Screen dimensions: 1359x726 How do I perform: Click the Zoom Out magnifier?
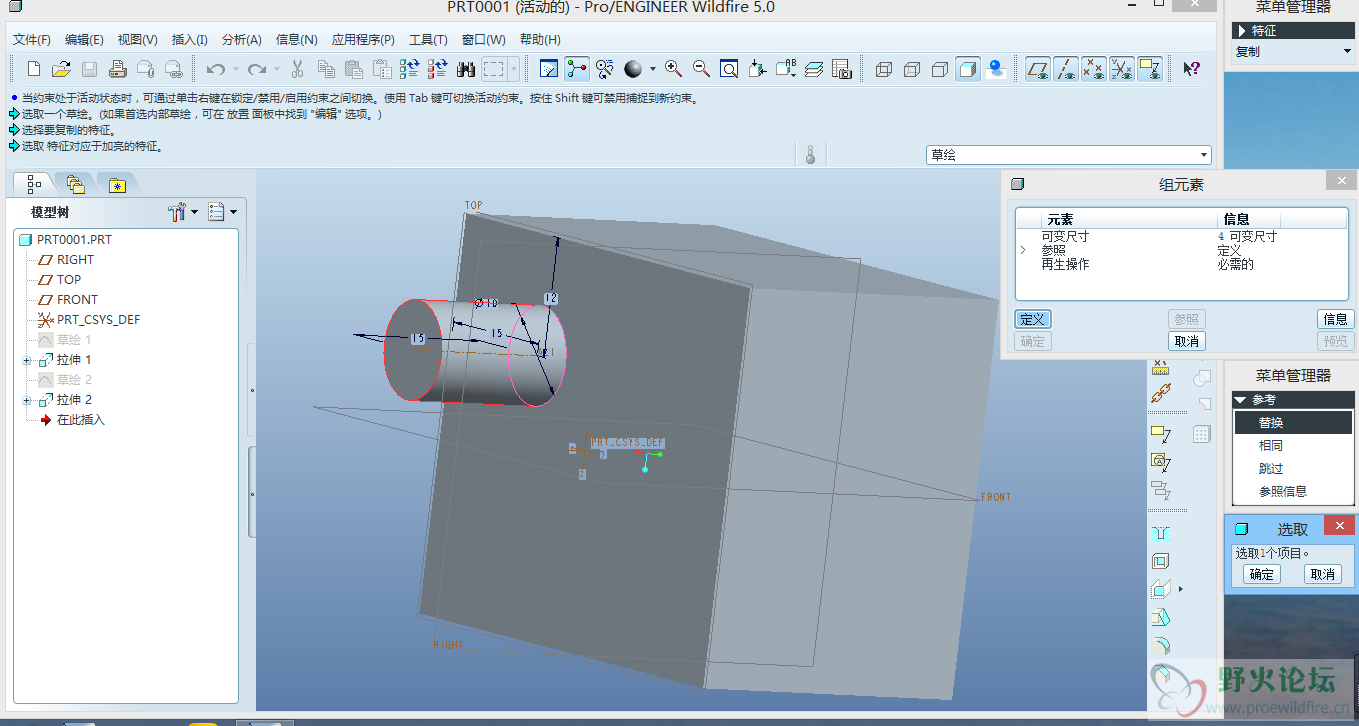point(701,69)
